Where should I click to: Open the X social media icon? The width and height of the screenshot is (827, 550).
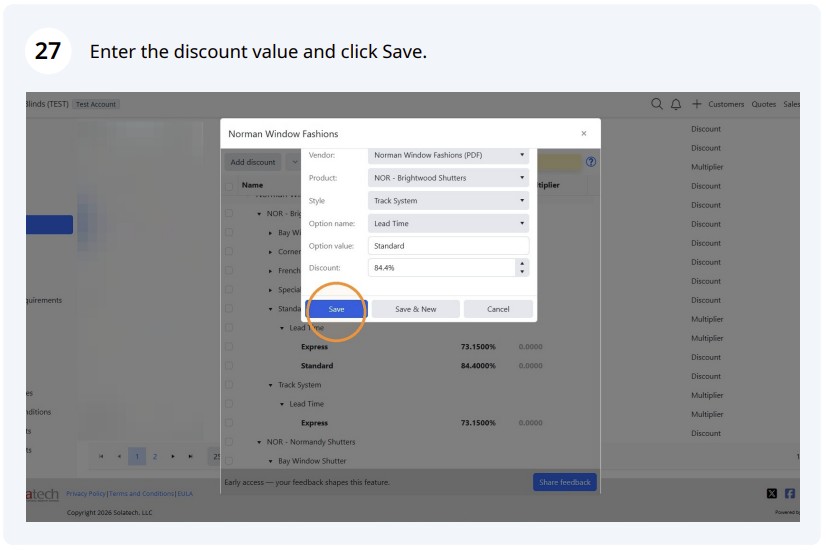pyautogui.click(x=772, y=493)
